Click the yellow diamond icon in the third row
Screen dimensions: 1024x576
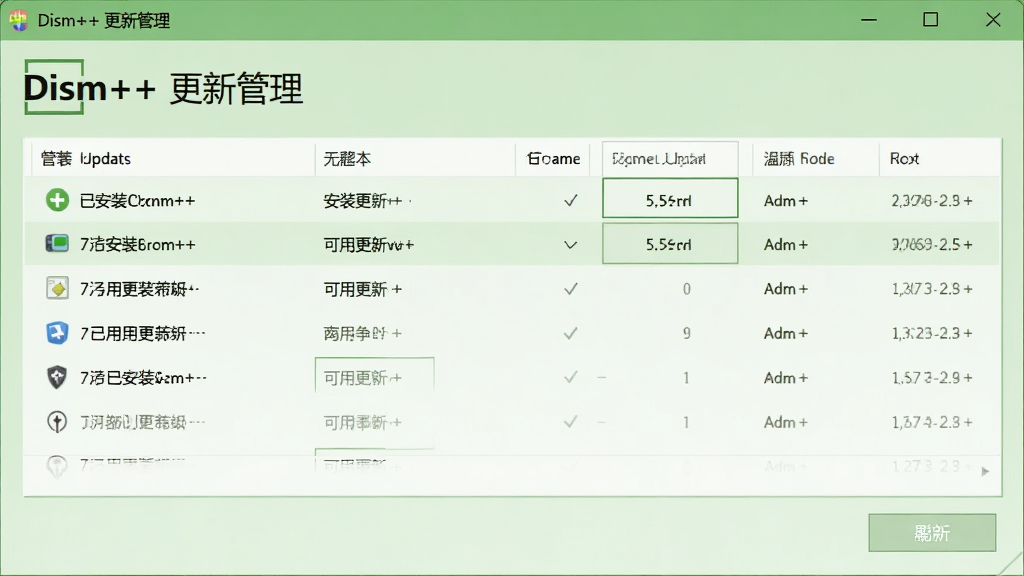tap(57, 288)
